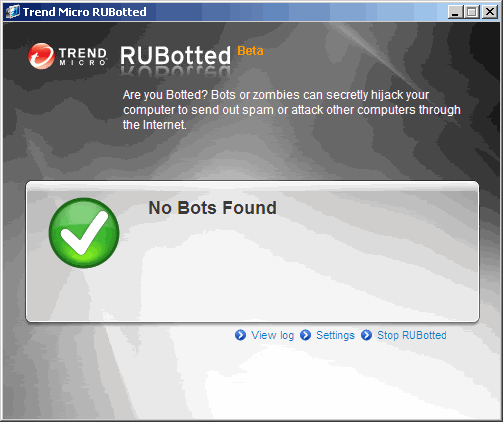Open the Settings link
The height and width of the screenshot is (422, 503).
pos(335,335)
